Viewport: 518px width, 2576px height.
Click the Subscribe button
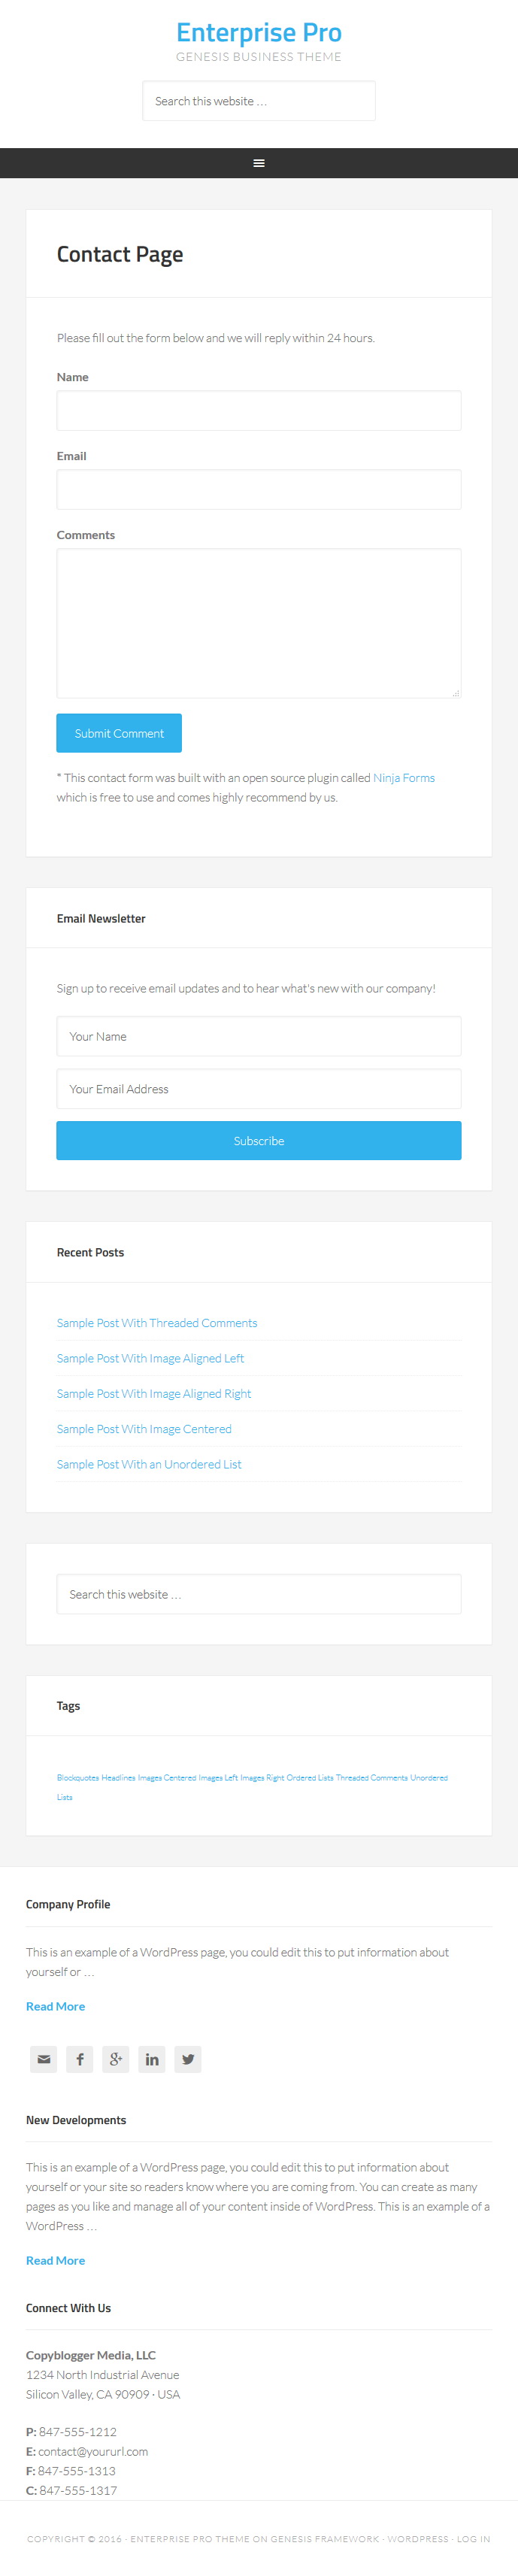tap(259, 1141)
